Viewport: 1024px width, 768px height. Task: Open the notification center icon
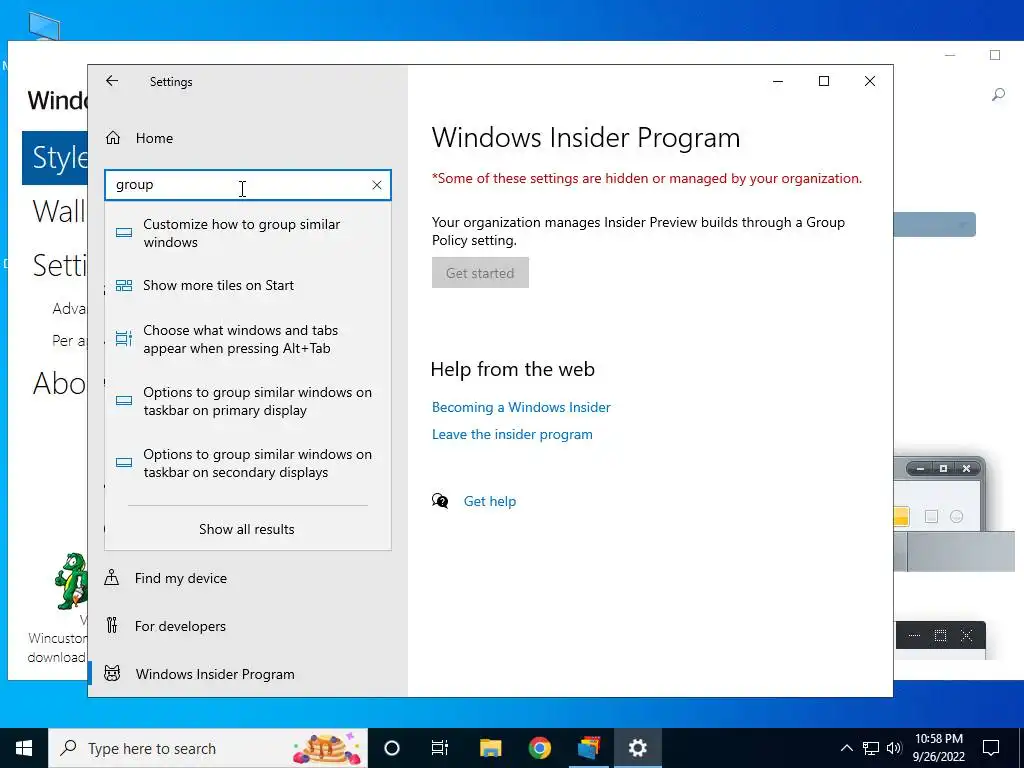tap(991, 748)
